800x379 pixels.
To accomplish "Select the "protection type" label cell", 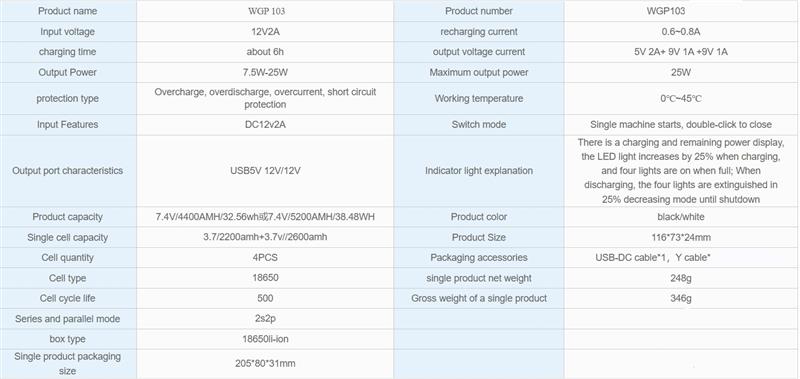I will (x=67, y=98).
